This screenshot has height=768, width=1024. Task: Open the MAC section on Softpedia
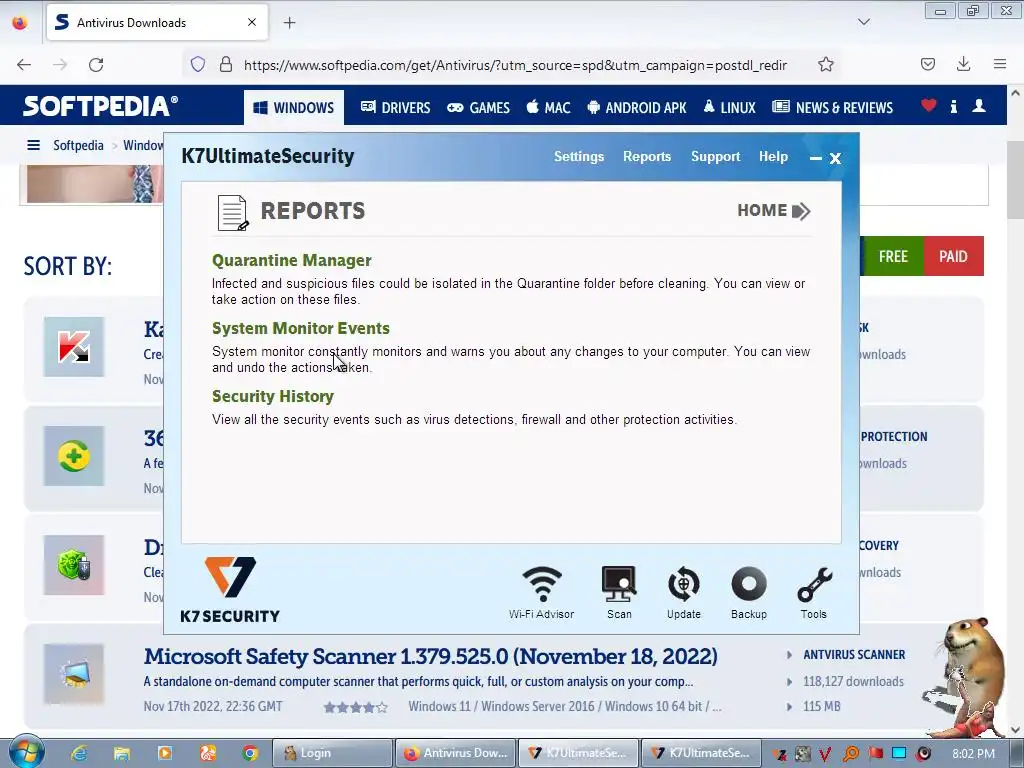(549, 108)
